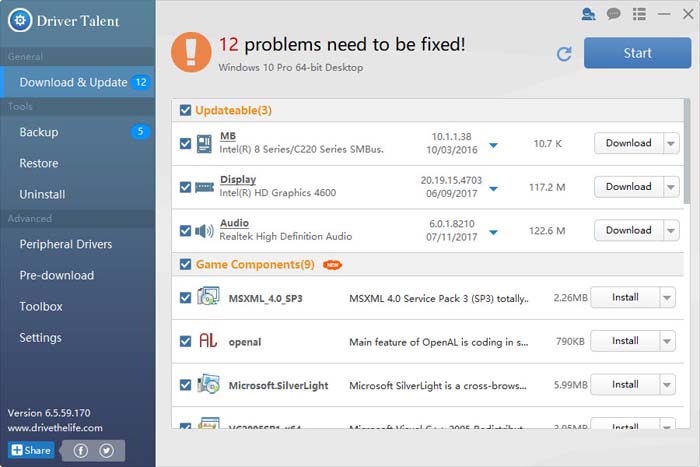Click the Backup badge showing 5

[140, 132]
